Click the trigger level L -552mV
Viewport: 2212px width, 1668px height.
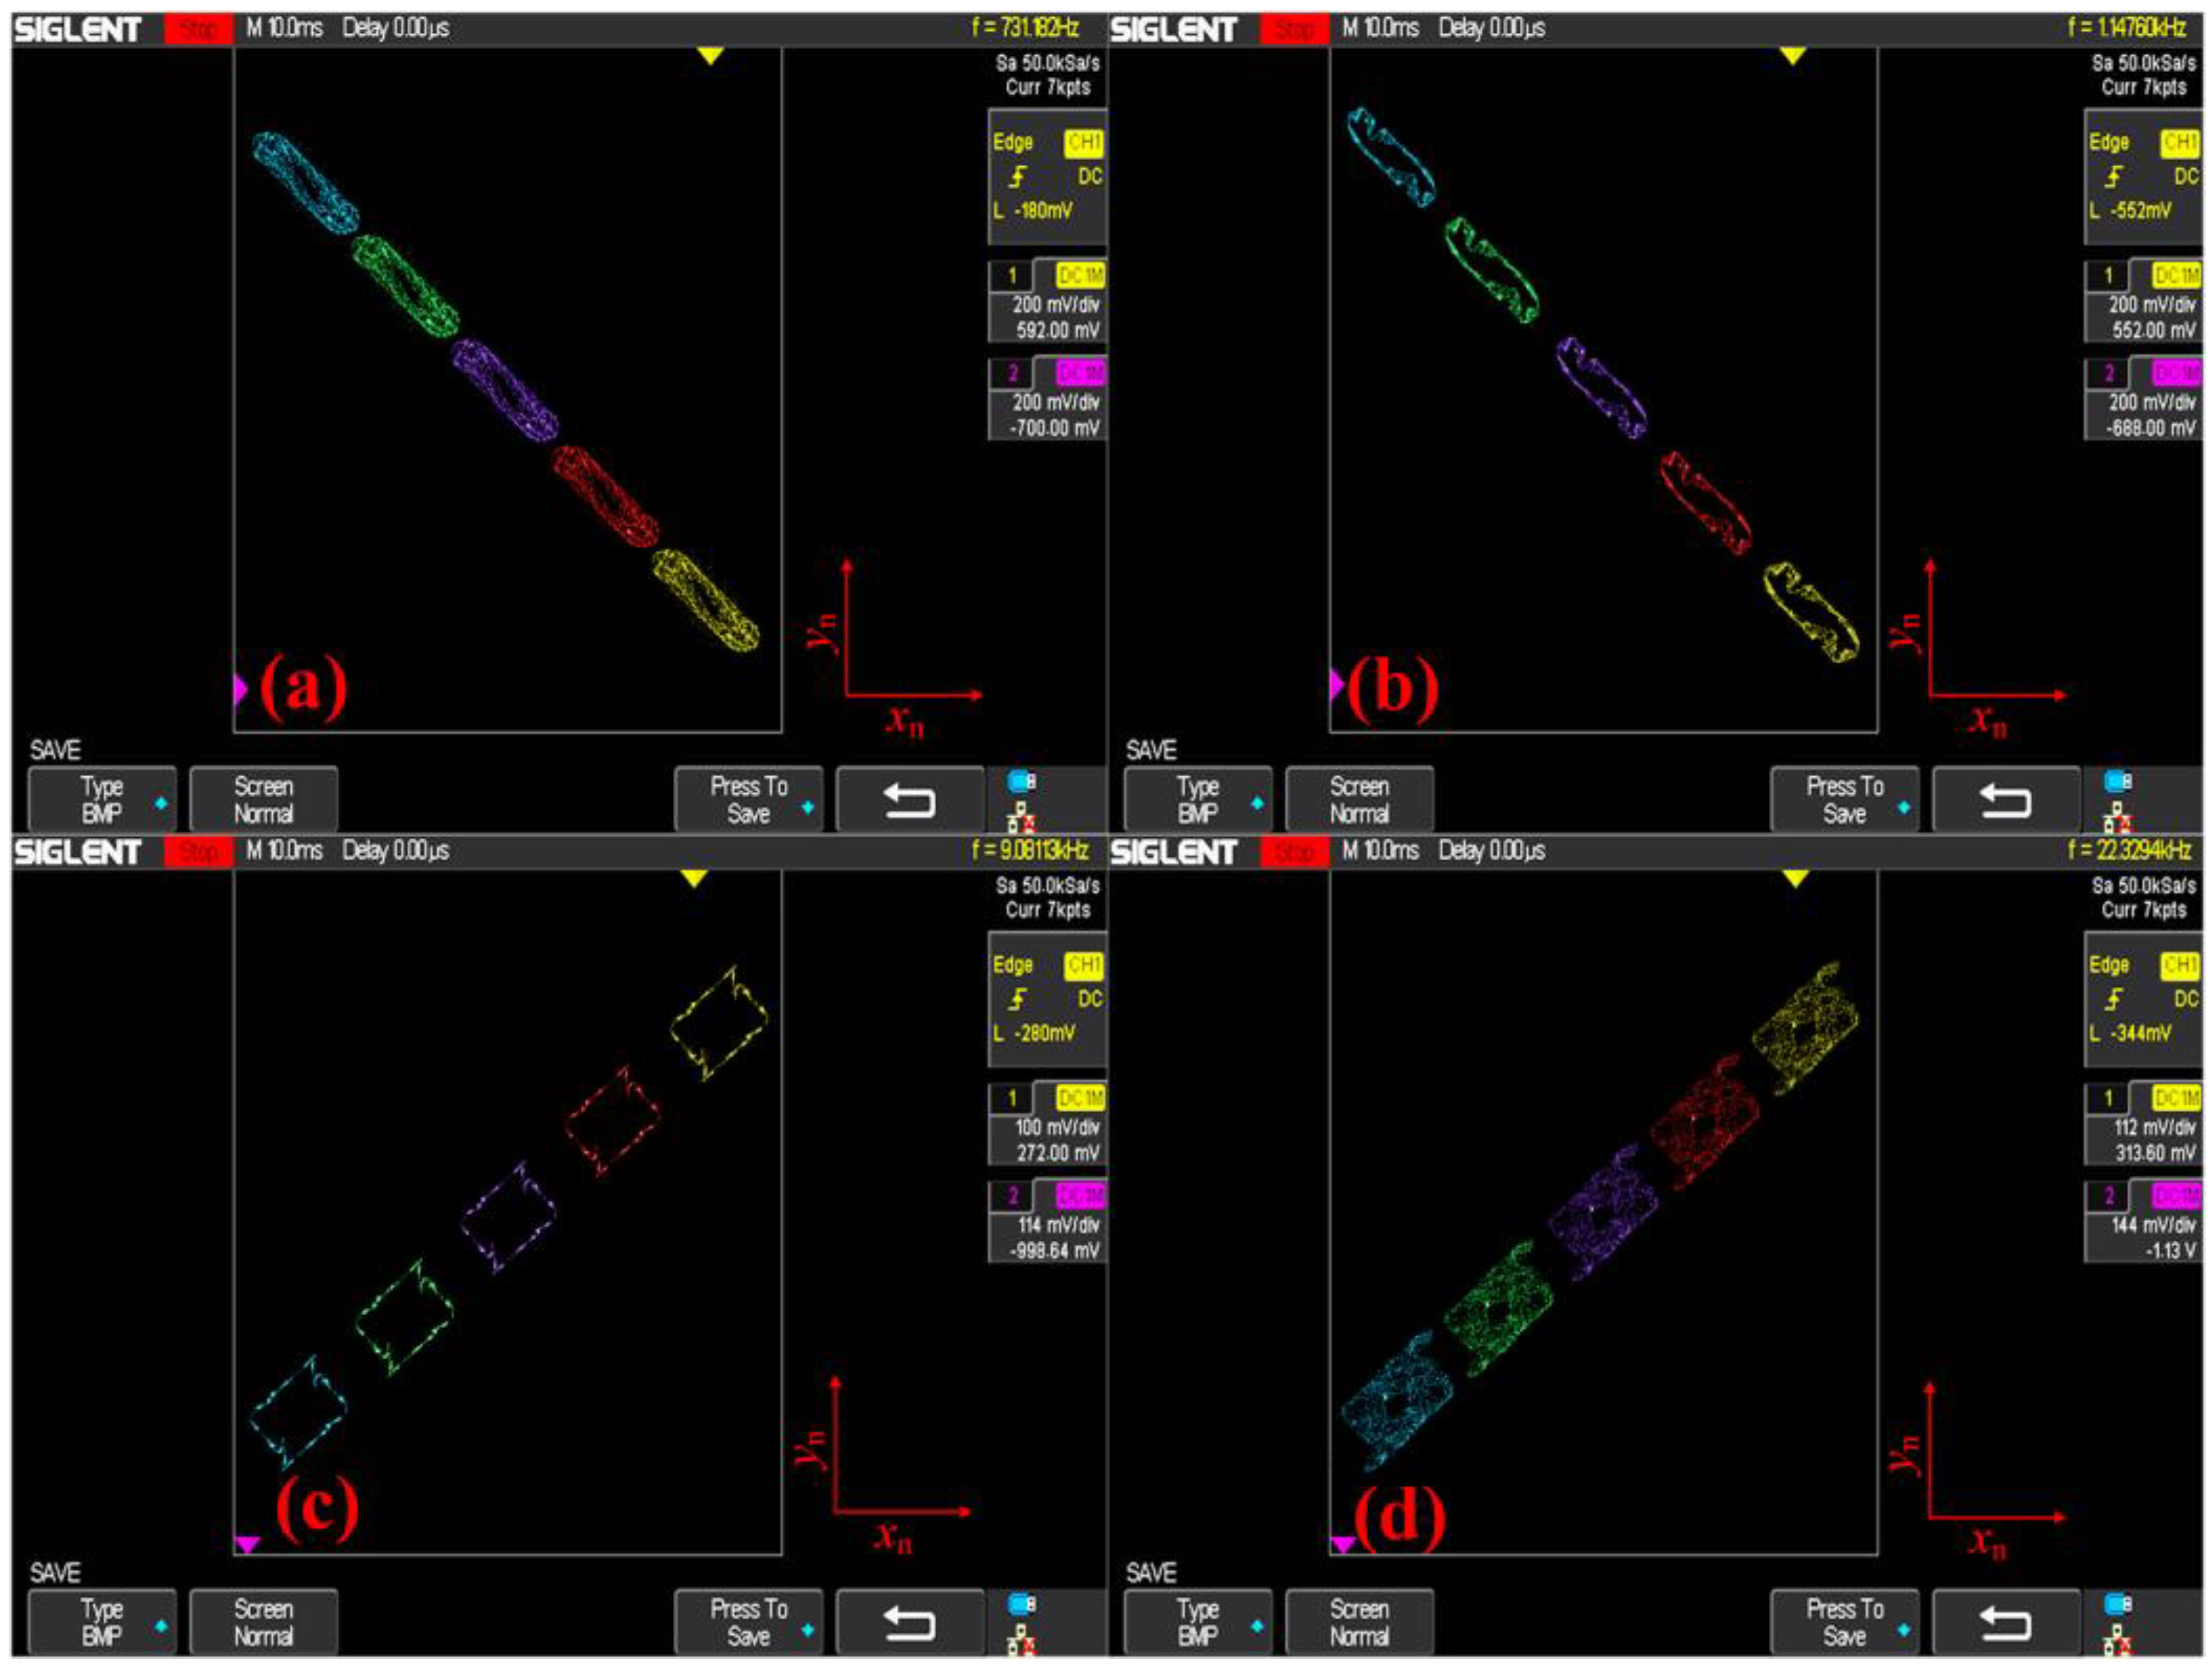[2129, 211]
